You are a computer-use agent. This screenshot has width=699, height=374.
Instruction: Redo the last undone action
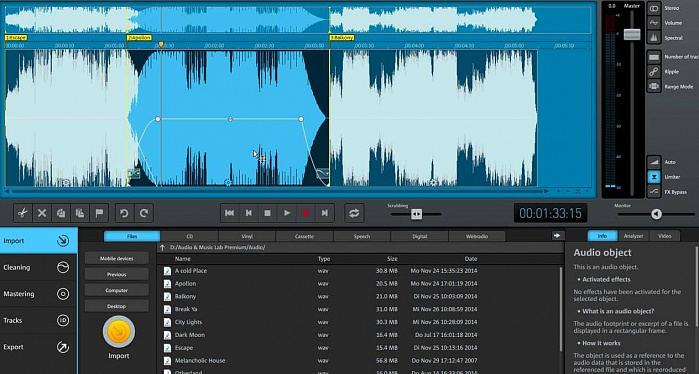coord(144,213)
